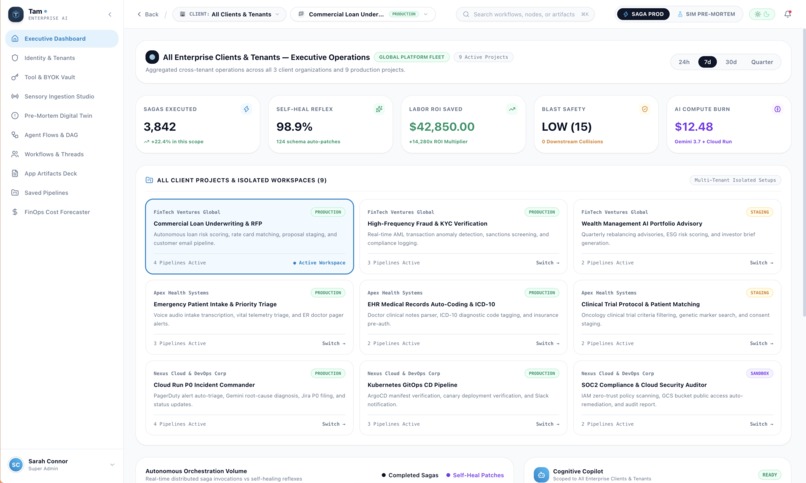Click the Staging badge on Wealth Management card

pos(759,212)
